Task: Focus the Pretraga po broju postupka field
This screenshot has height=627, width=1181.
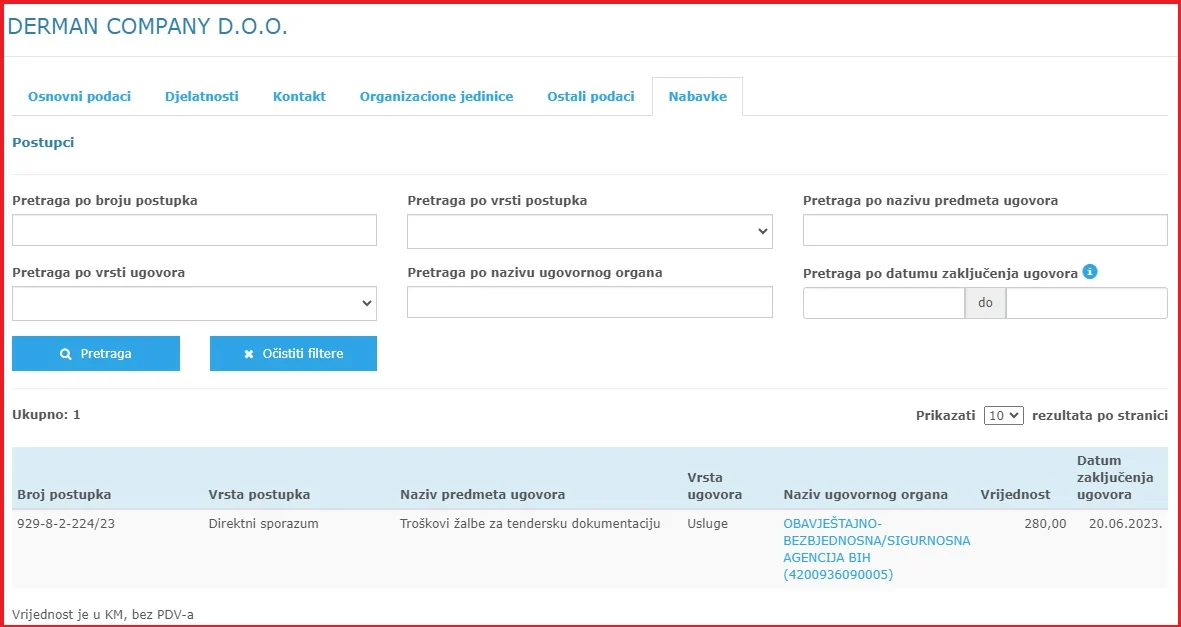Action: (x=194, y=230)
